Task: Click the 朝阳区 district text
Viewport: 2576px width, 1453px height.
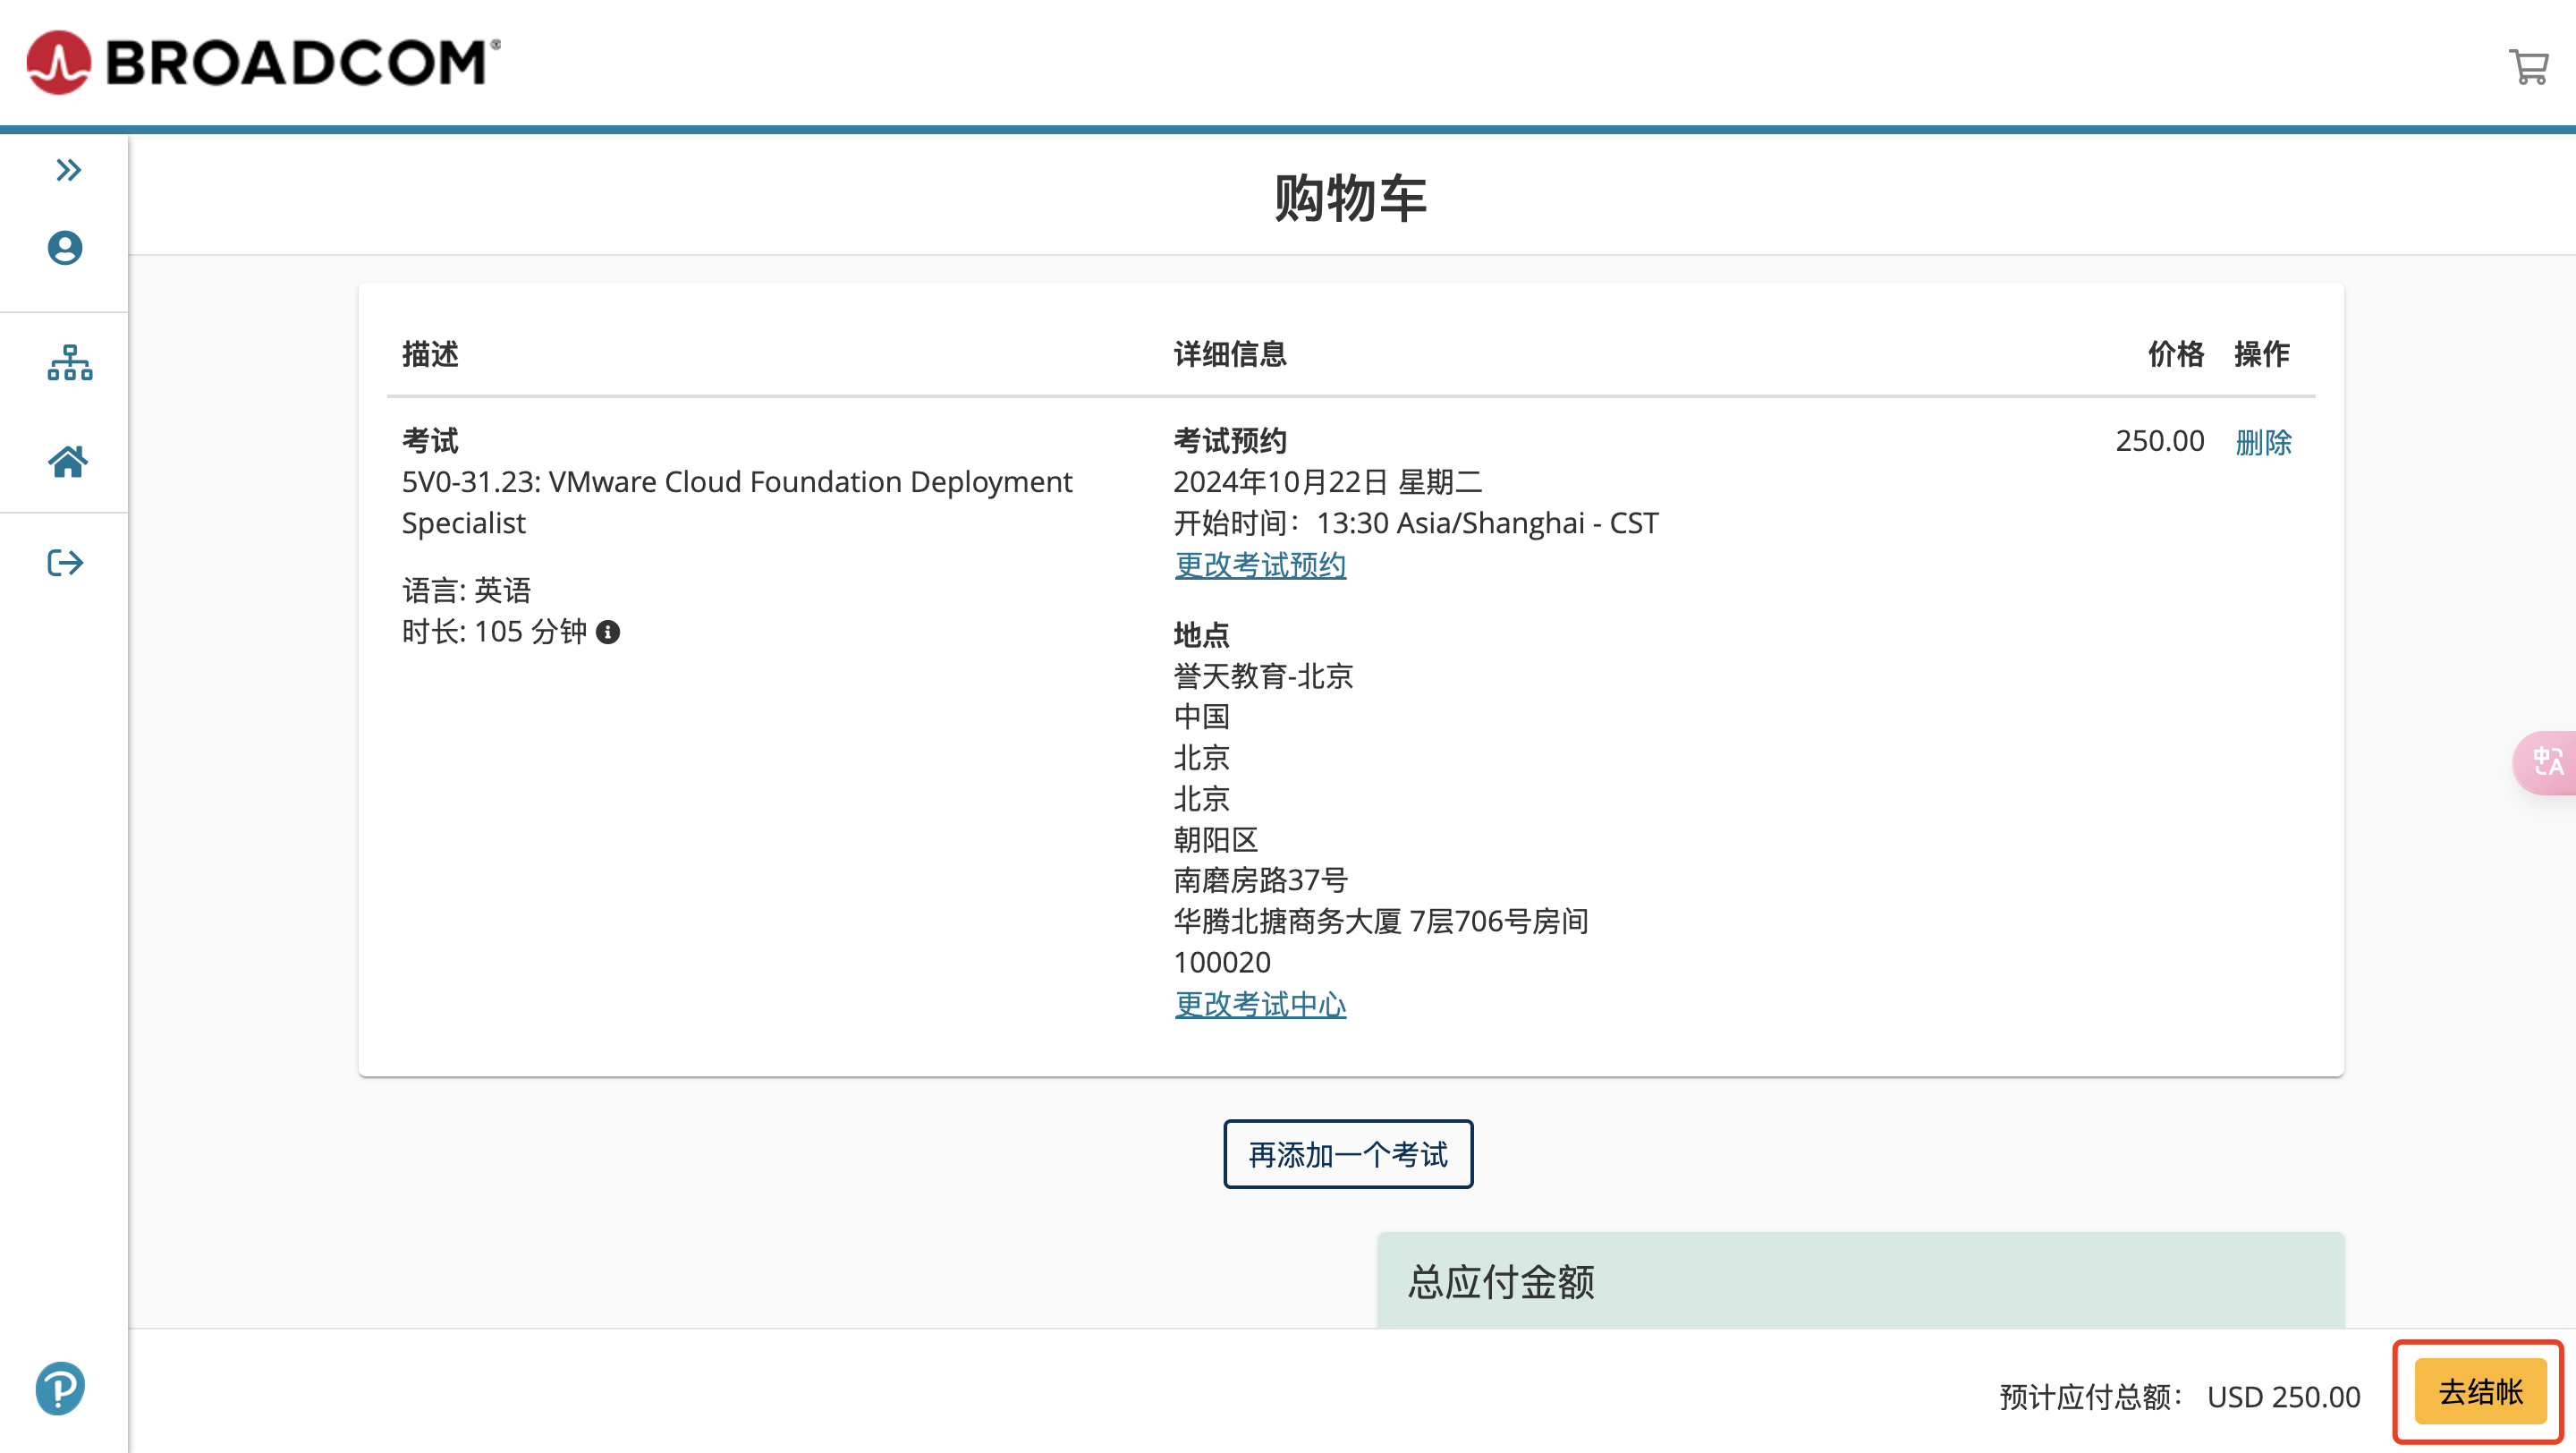Action: (x=1215, y=839)
